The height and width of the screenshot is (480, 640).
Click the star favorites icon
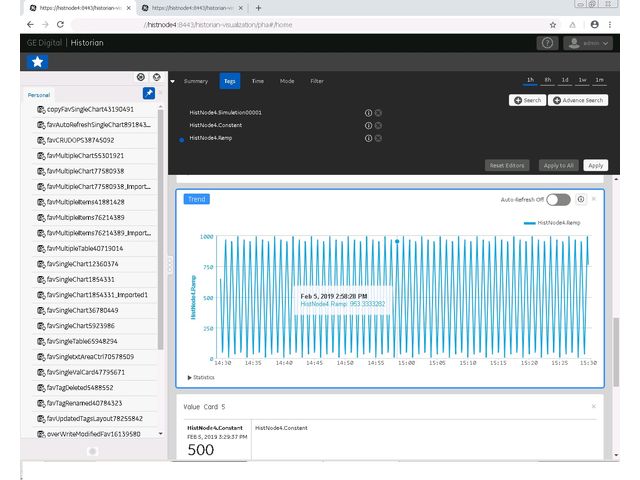pyautogui.click(x=37, y=62)
